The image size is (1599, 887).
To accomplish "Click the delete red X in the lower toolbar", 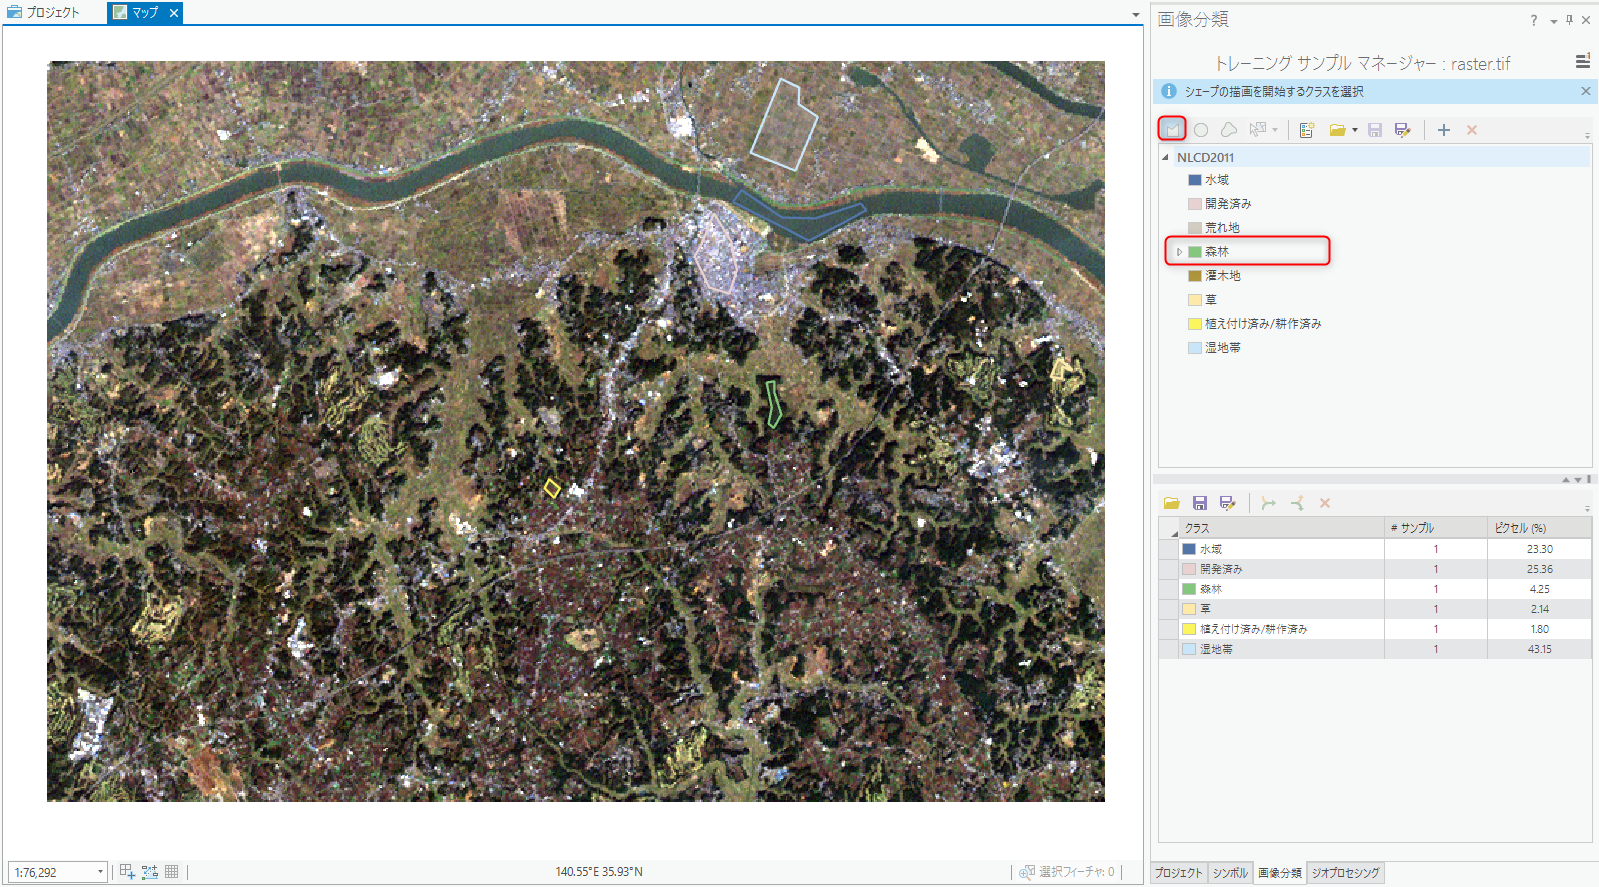I will (1325, 503).
